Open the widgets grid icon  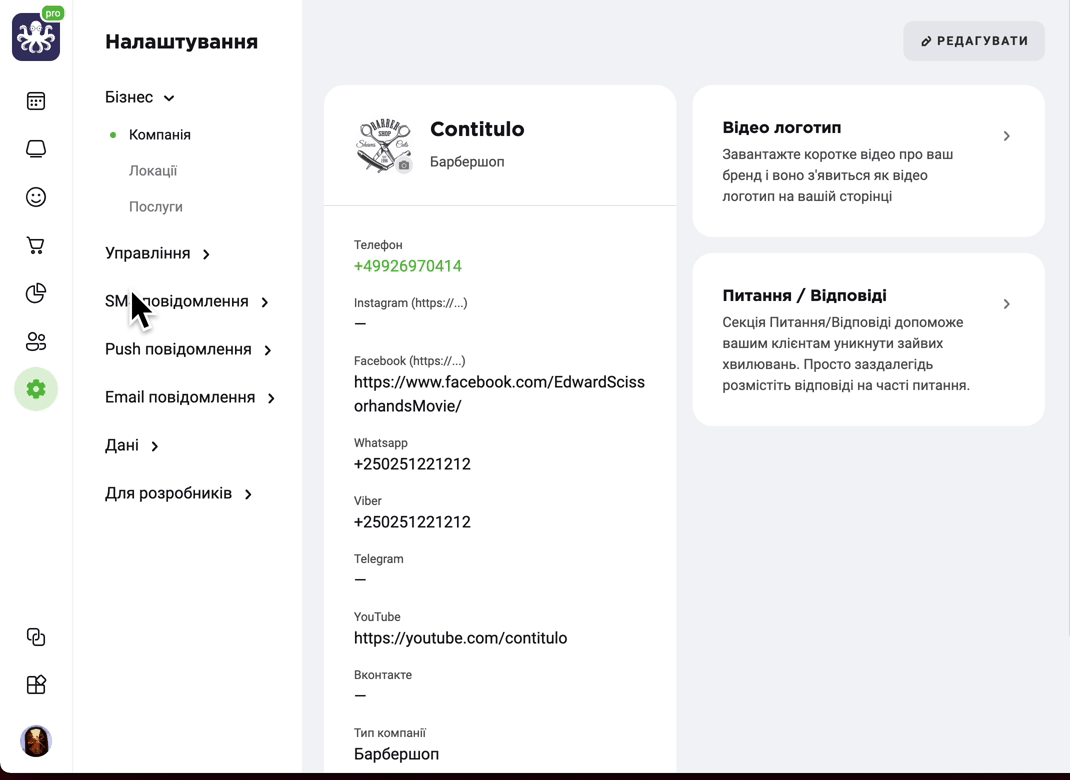36,684
